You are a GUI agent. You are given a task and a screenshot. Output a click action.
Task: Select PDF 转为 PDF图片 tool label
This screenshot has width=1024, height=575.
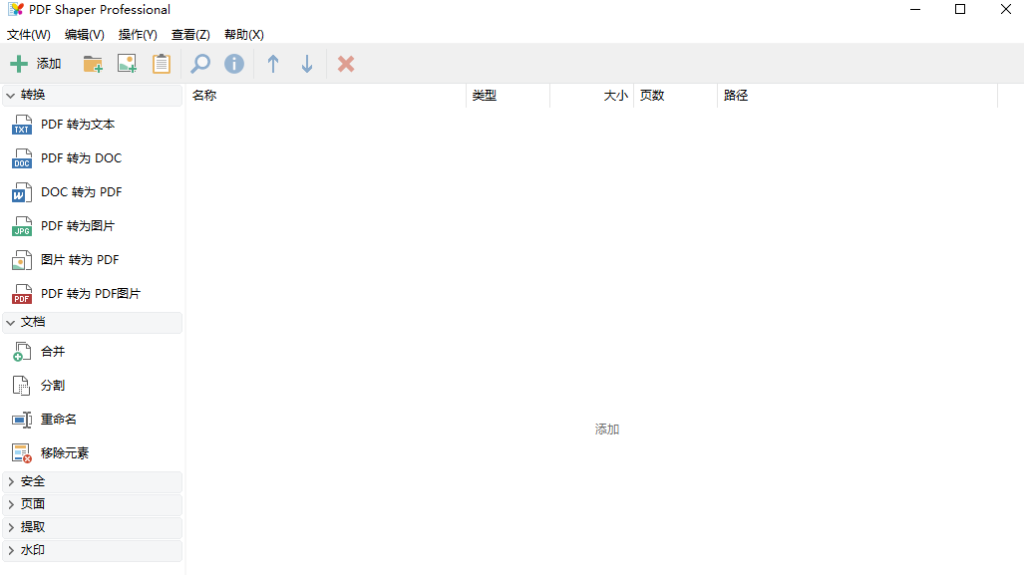coord(91,294)
